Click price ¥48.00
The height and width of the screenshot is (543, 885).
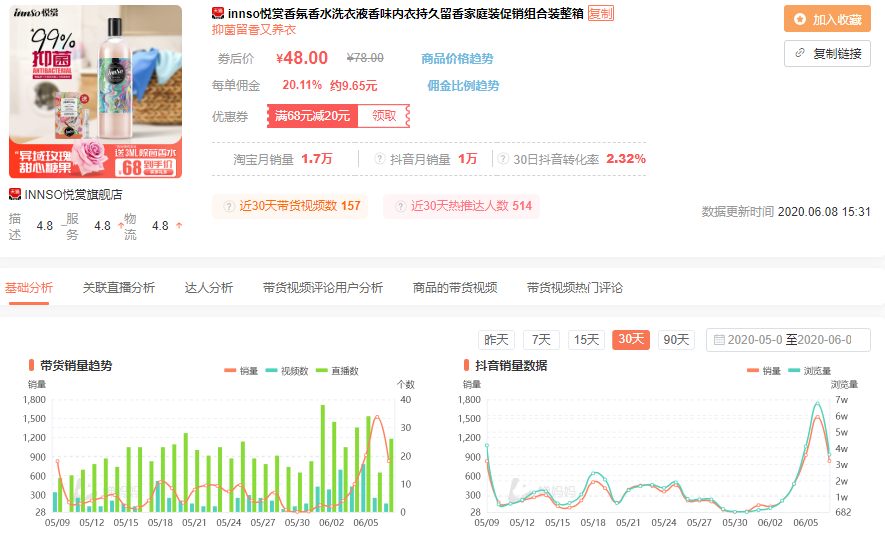(x=302, y=58)
